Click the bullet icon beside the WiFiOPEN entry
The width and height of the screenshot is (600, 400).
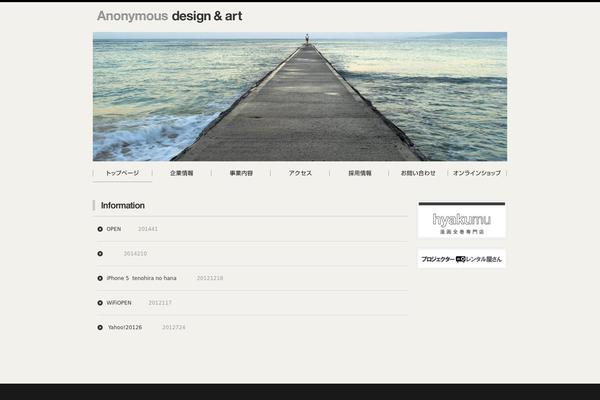coord(100,303)
